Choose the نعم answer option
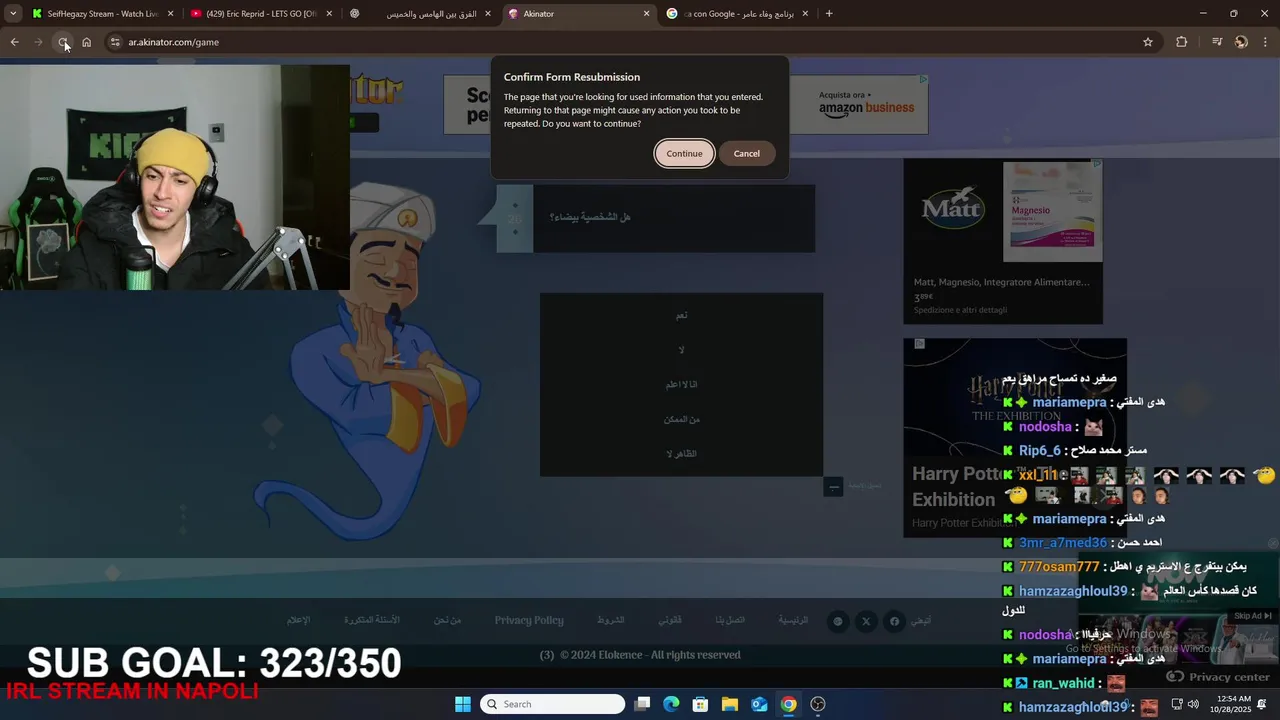 point(681,315)
